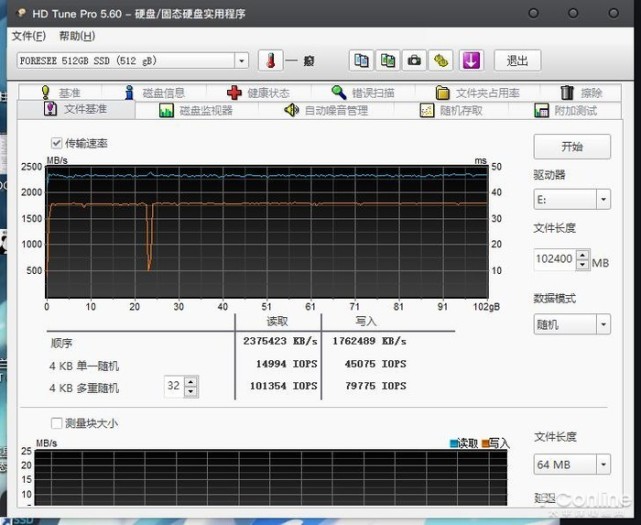The image size is (641, 525).
Task: Click the 45075 IOPS write value
Action: 375,363
